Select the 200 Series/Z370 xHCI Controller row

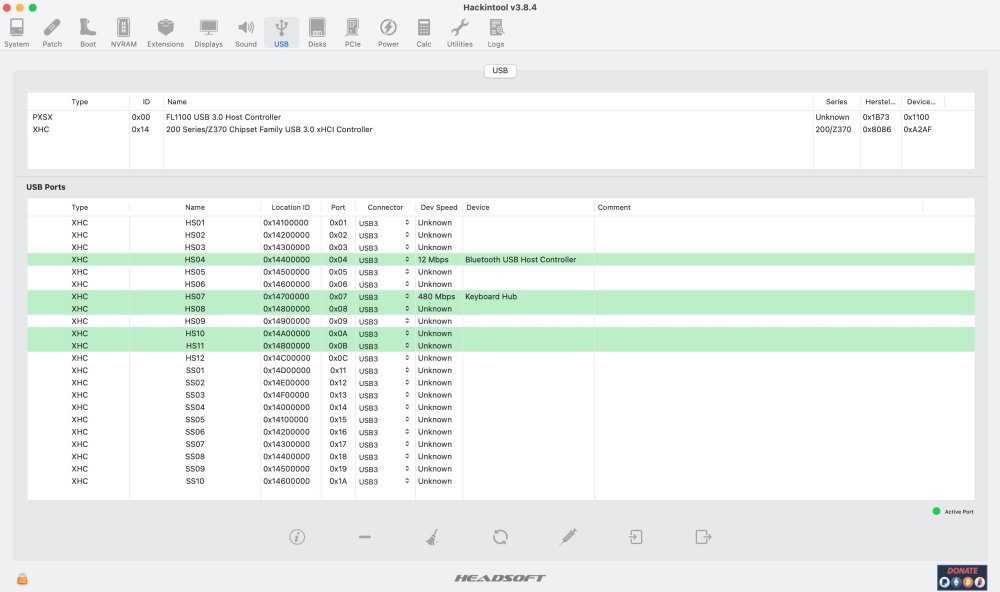click(501, 130)
